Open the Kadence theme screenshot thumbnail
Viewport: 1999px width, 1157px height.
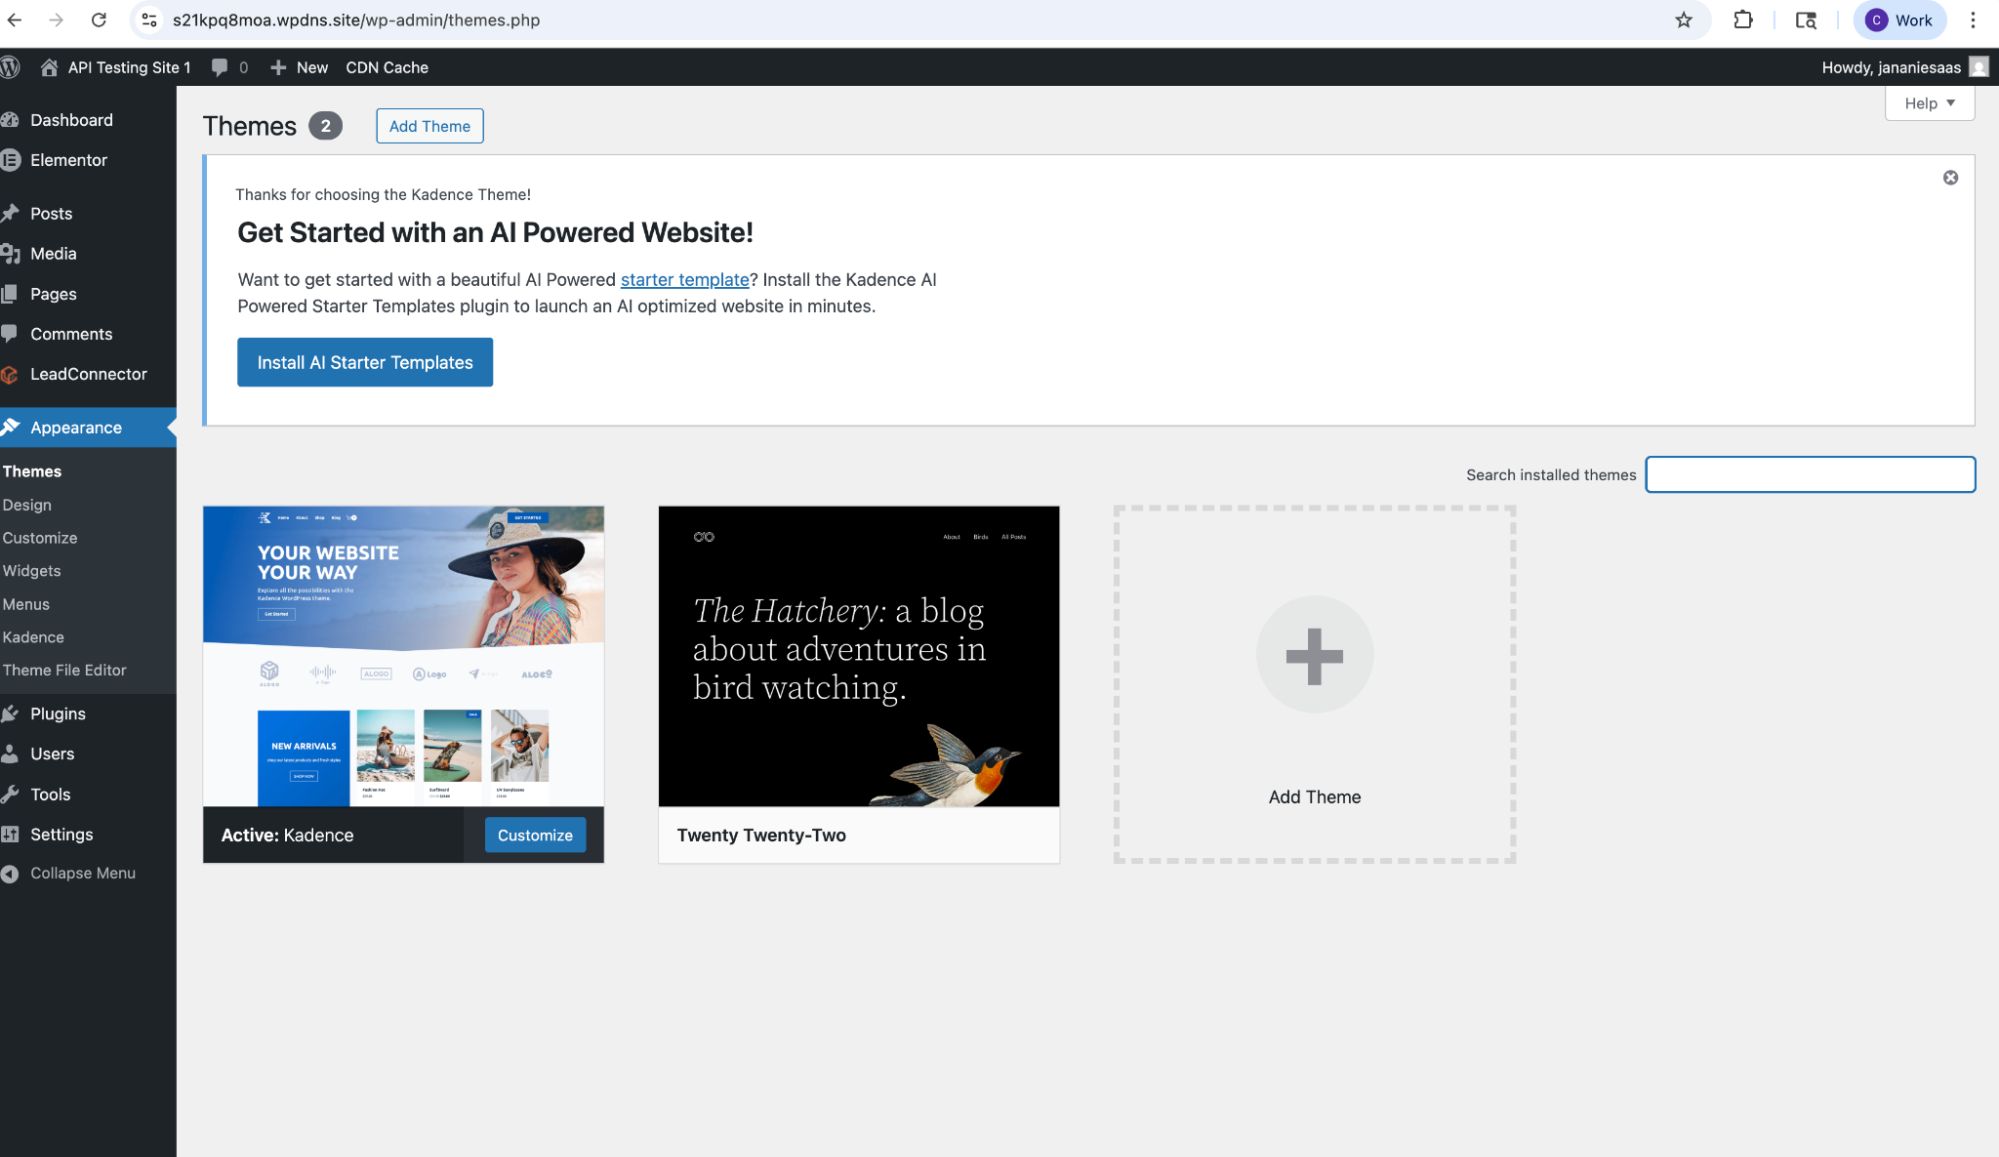tap(403, 656)
